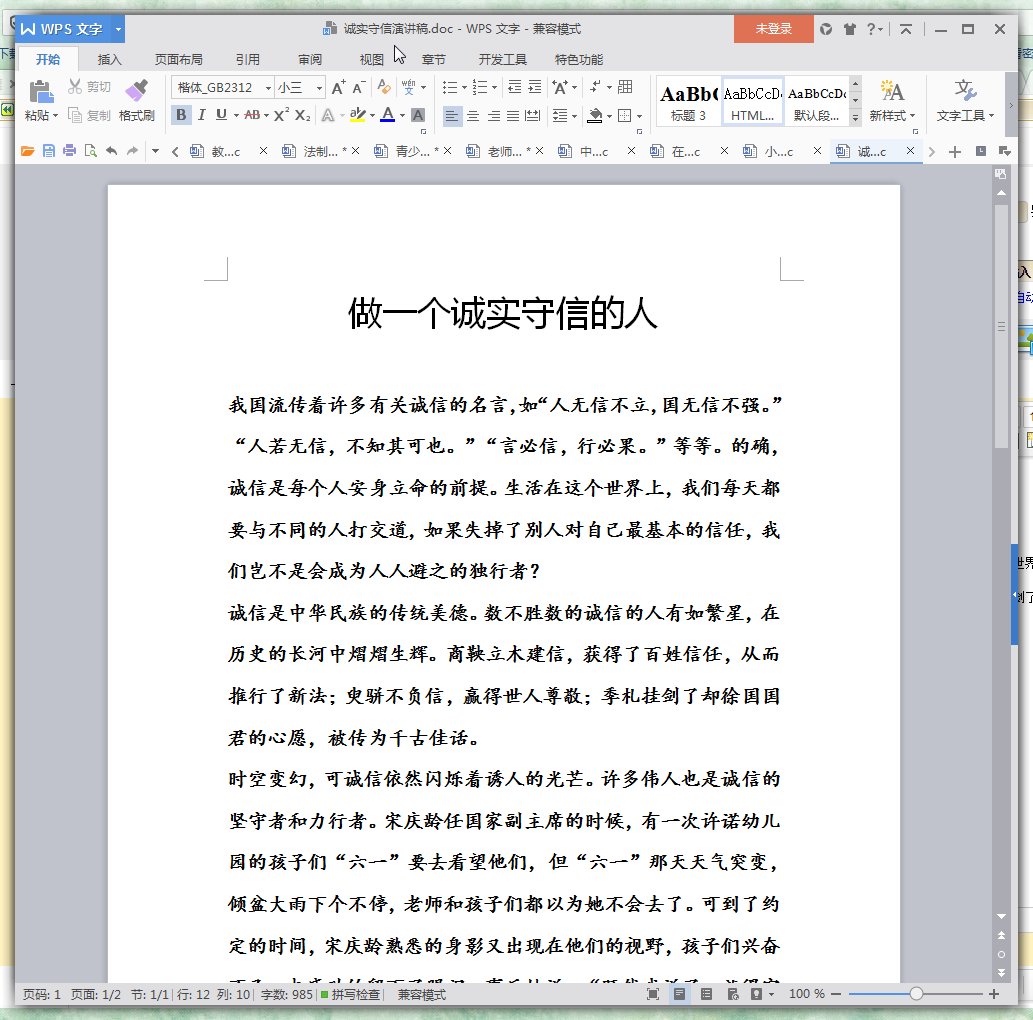This screenshot has width=1033, height=1020.
Task: Click the bullet list icon
Action: [x=450, y=88]
